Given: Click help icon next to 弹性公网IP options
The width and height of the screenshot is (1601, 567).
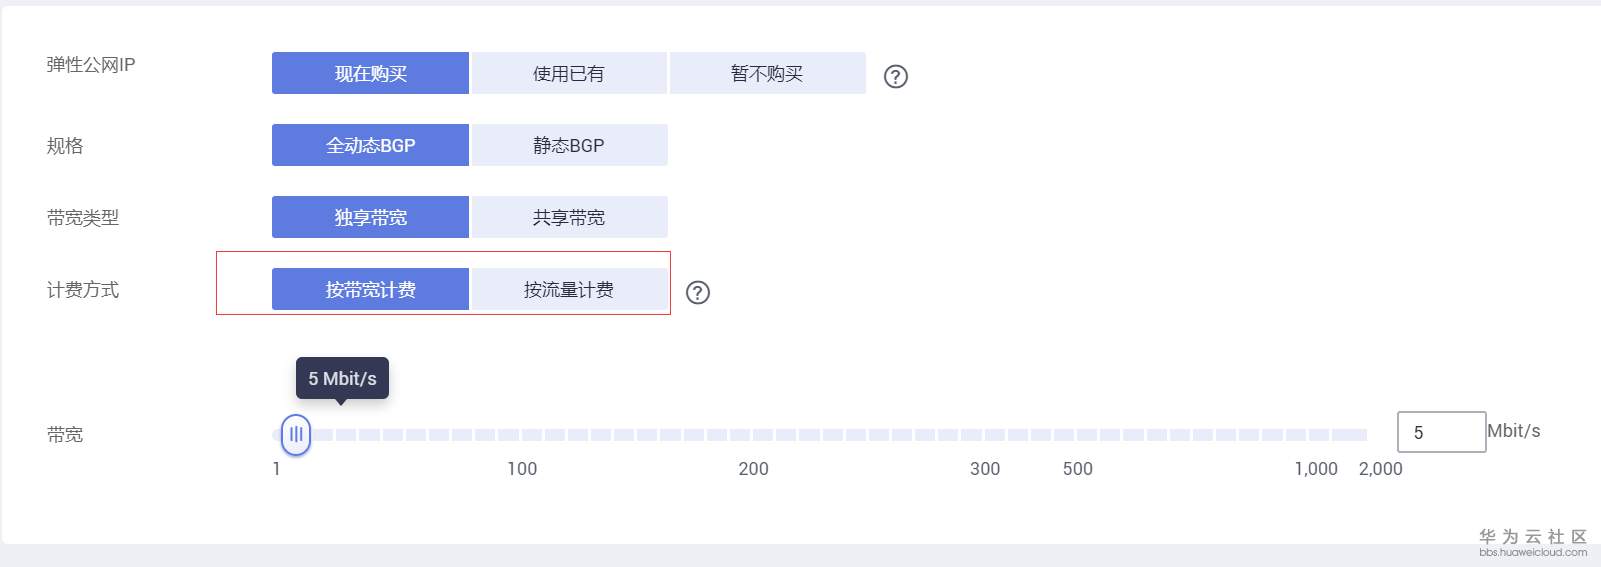Looking at the screenshot, I should [895, 76].
